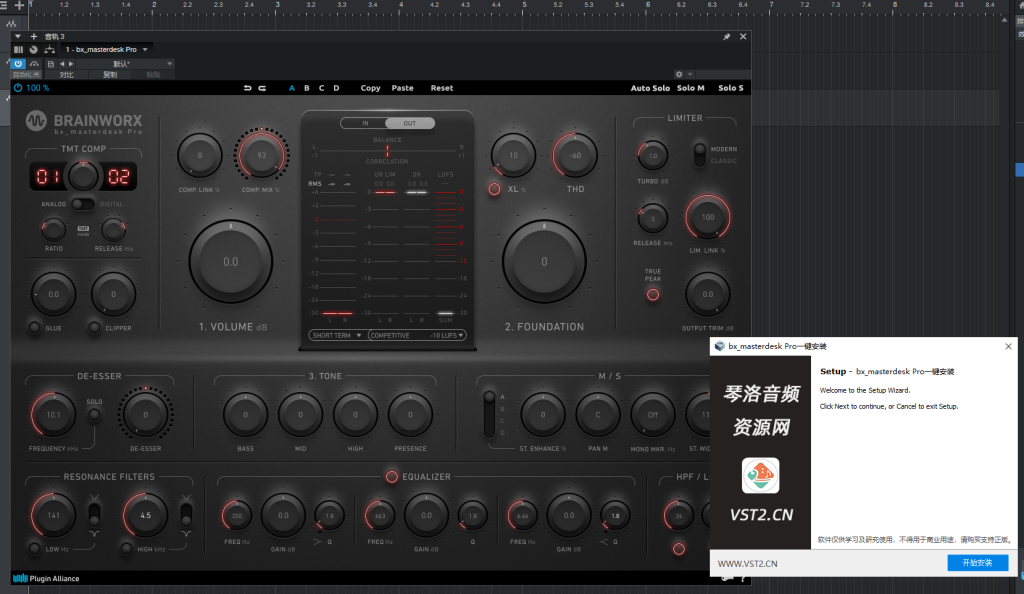Expand the bx_masterdesk Pro plugin selector dropdown
This screenshot has height=594, width=1024.
pyautogui.click(x=146, y=49)
